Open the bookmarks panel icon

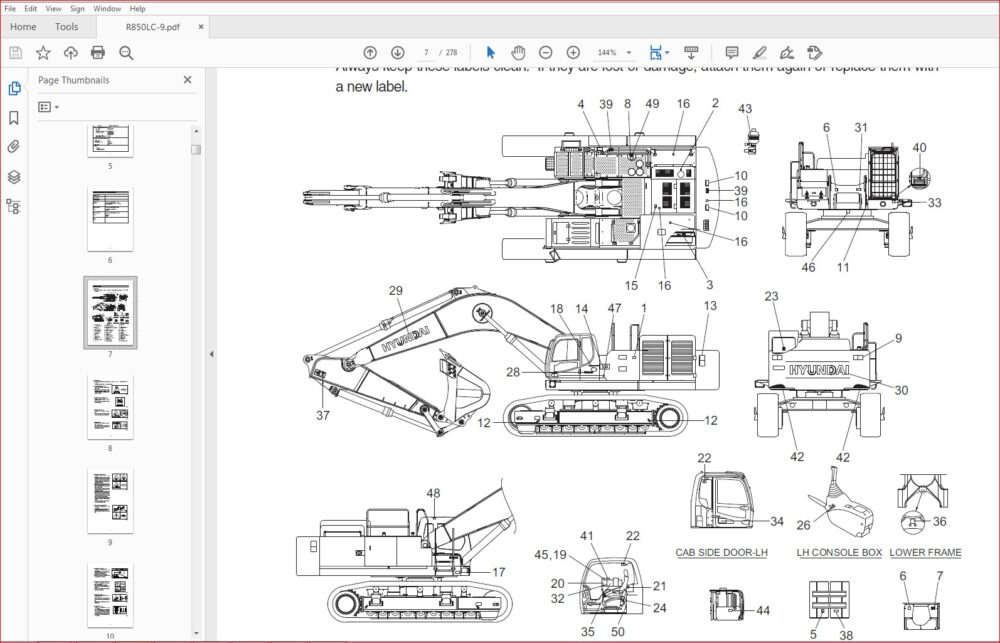[x=13, y=117]
